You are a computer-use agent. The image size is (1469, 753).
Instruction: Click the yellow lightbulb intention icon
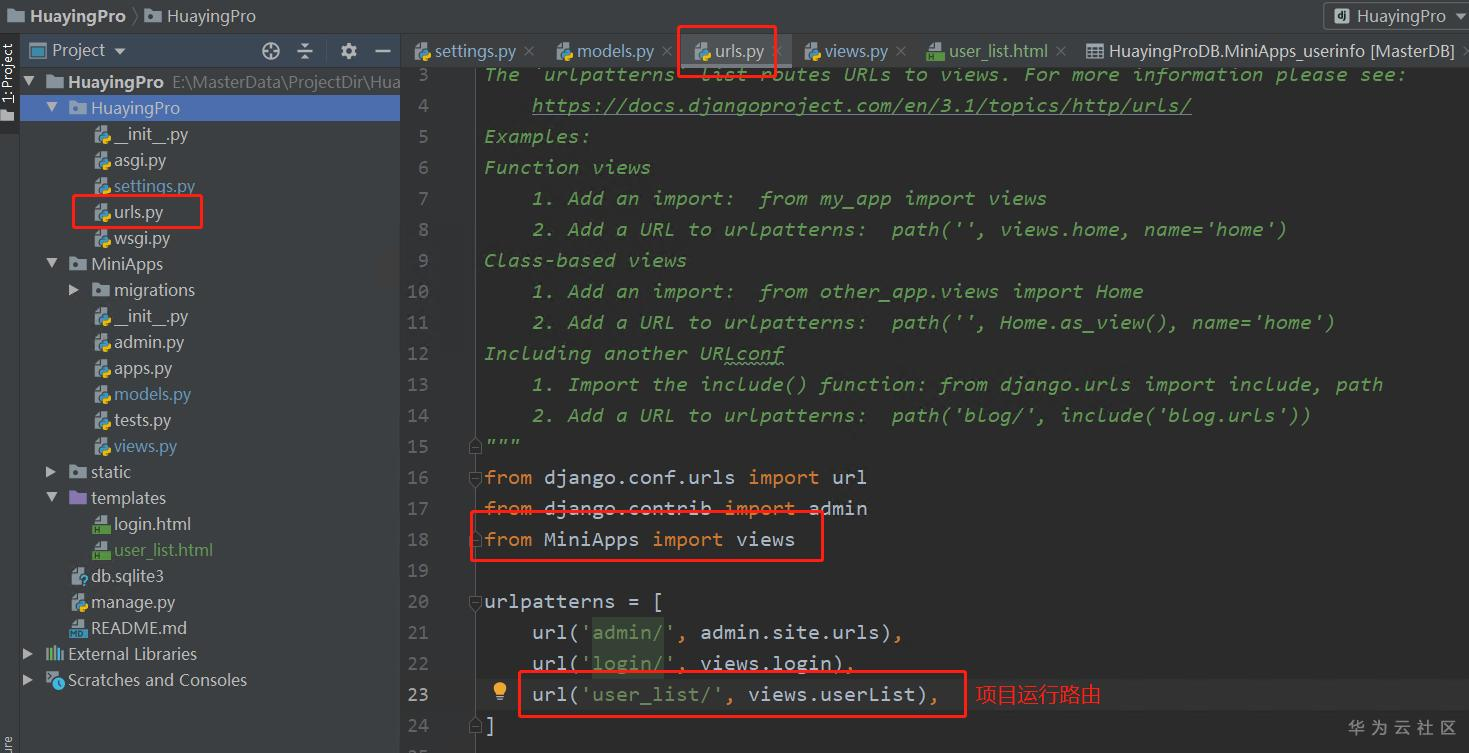click(x=500, y=692)
